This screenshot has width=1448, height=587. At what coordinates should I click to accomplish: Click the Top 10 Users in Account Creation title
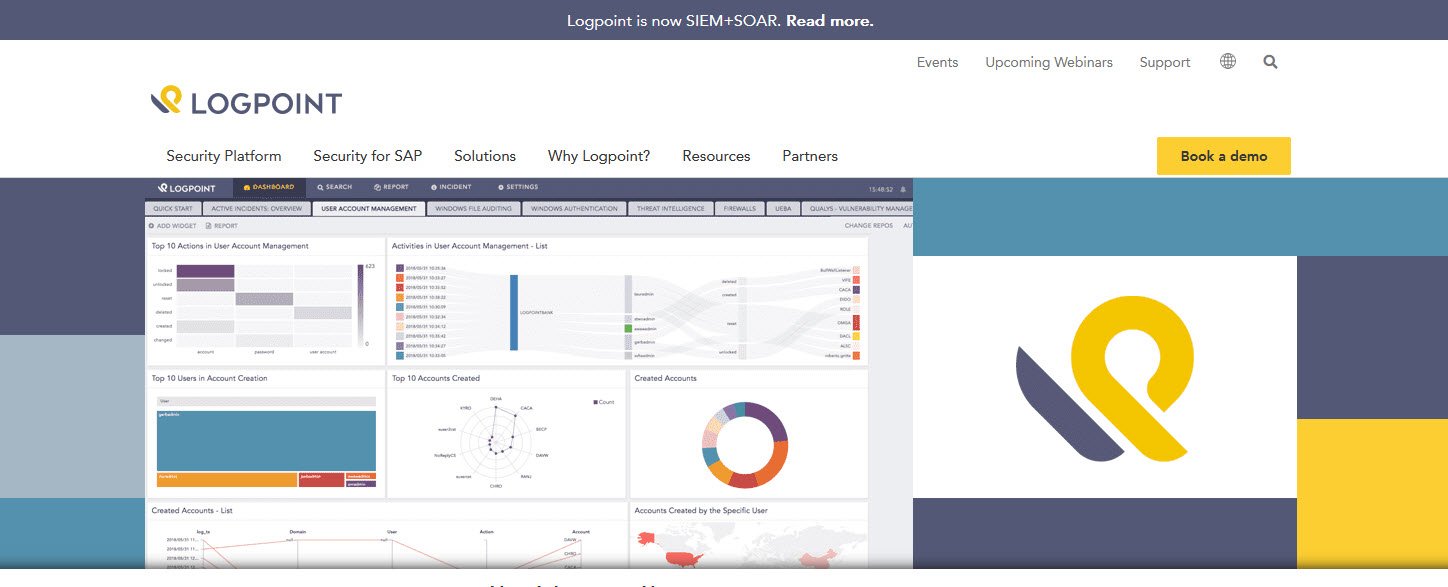point(209,378)
